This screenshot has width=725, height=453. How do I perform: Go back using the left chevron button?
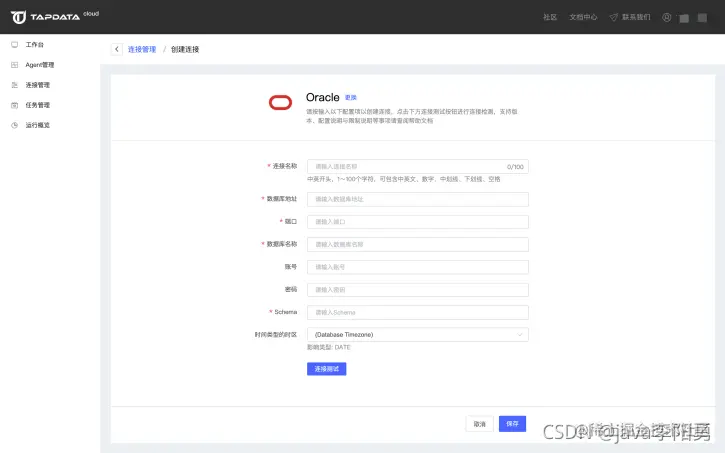(x=117, y=49)
